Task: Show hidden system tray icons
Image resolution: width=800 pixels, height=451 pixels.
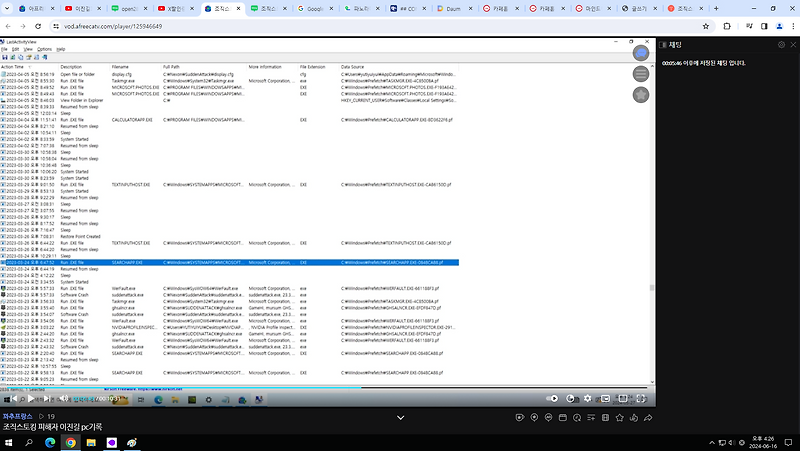Action: [x=712, y=442]
